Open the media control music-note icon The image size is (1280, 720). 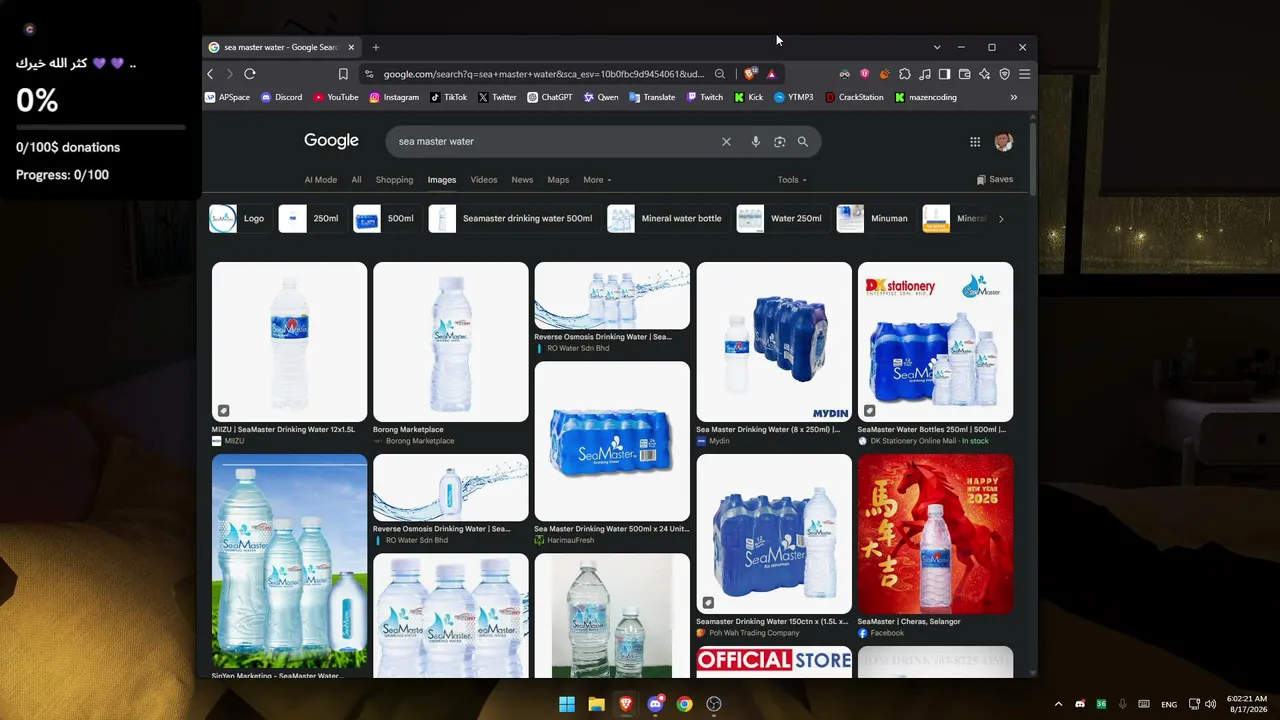pyautogui.click(x=925, y=74)
